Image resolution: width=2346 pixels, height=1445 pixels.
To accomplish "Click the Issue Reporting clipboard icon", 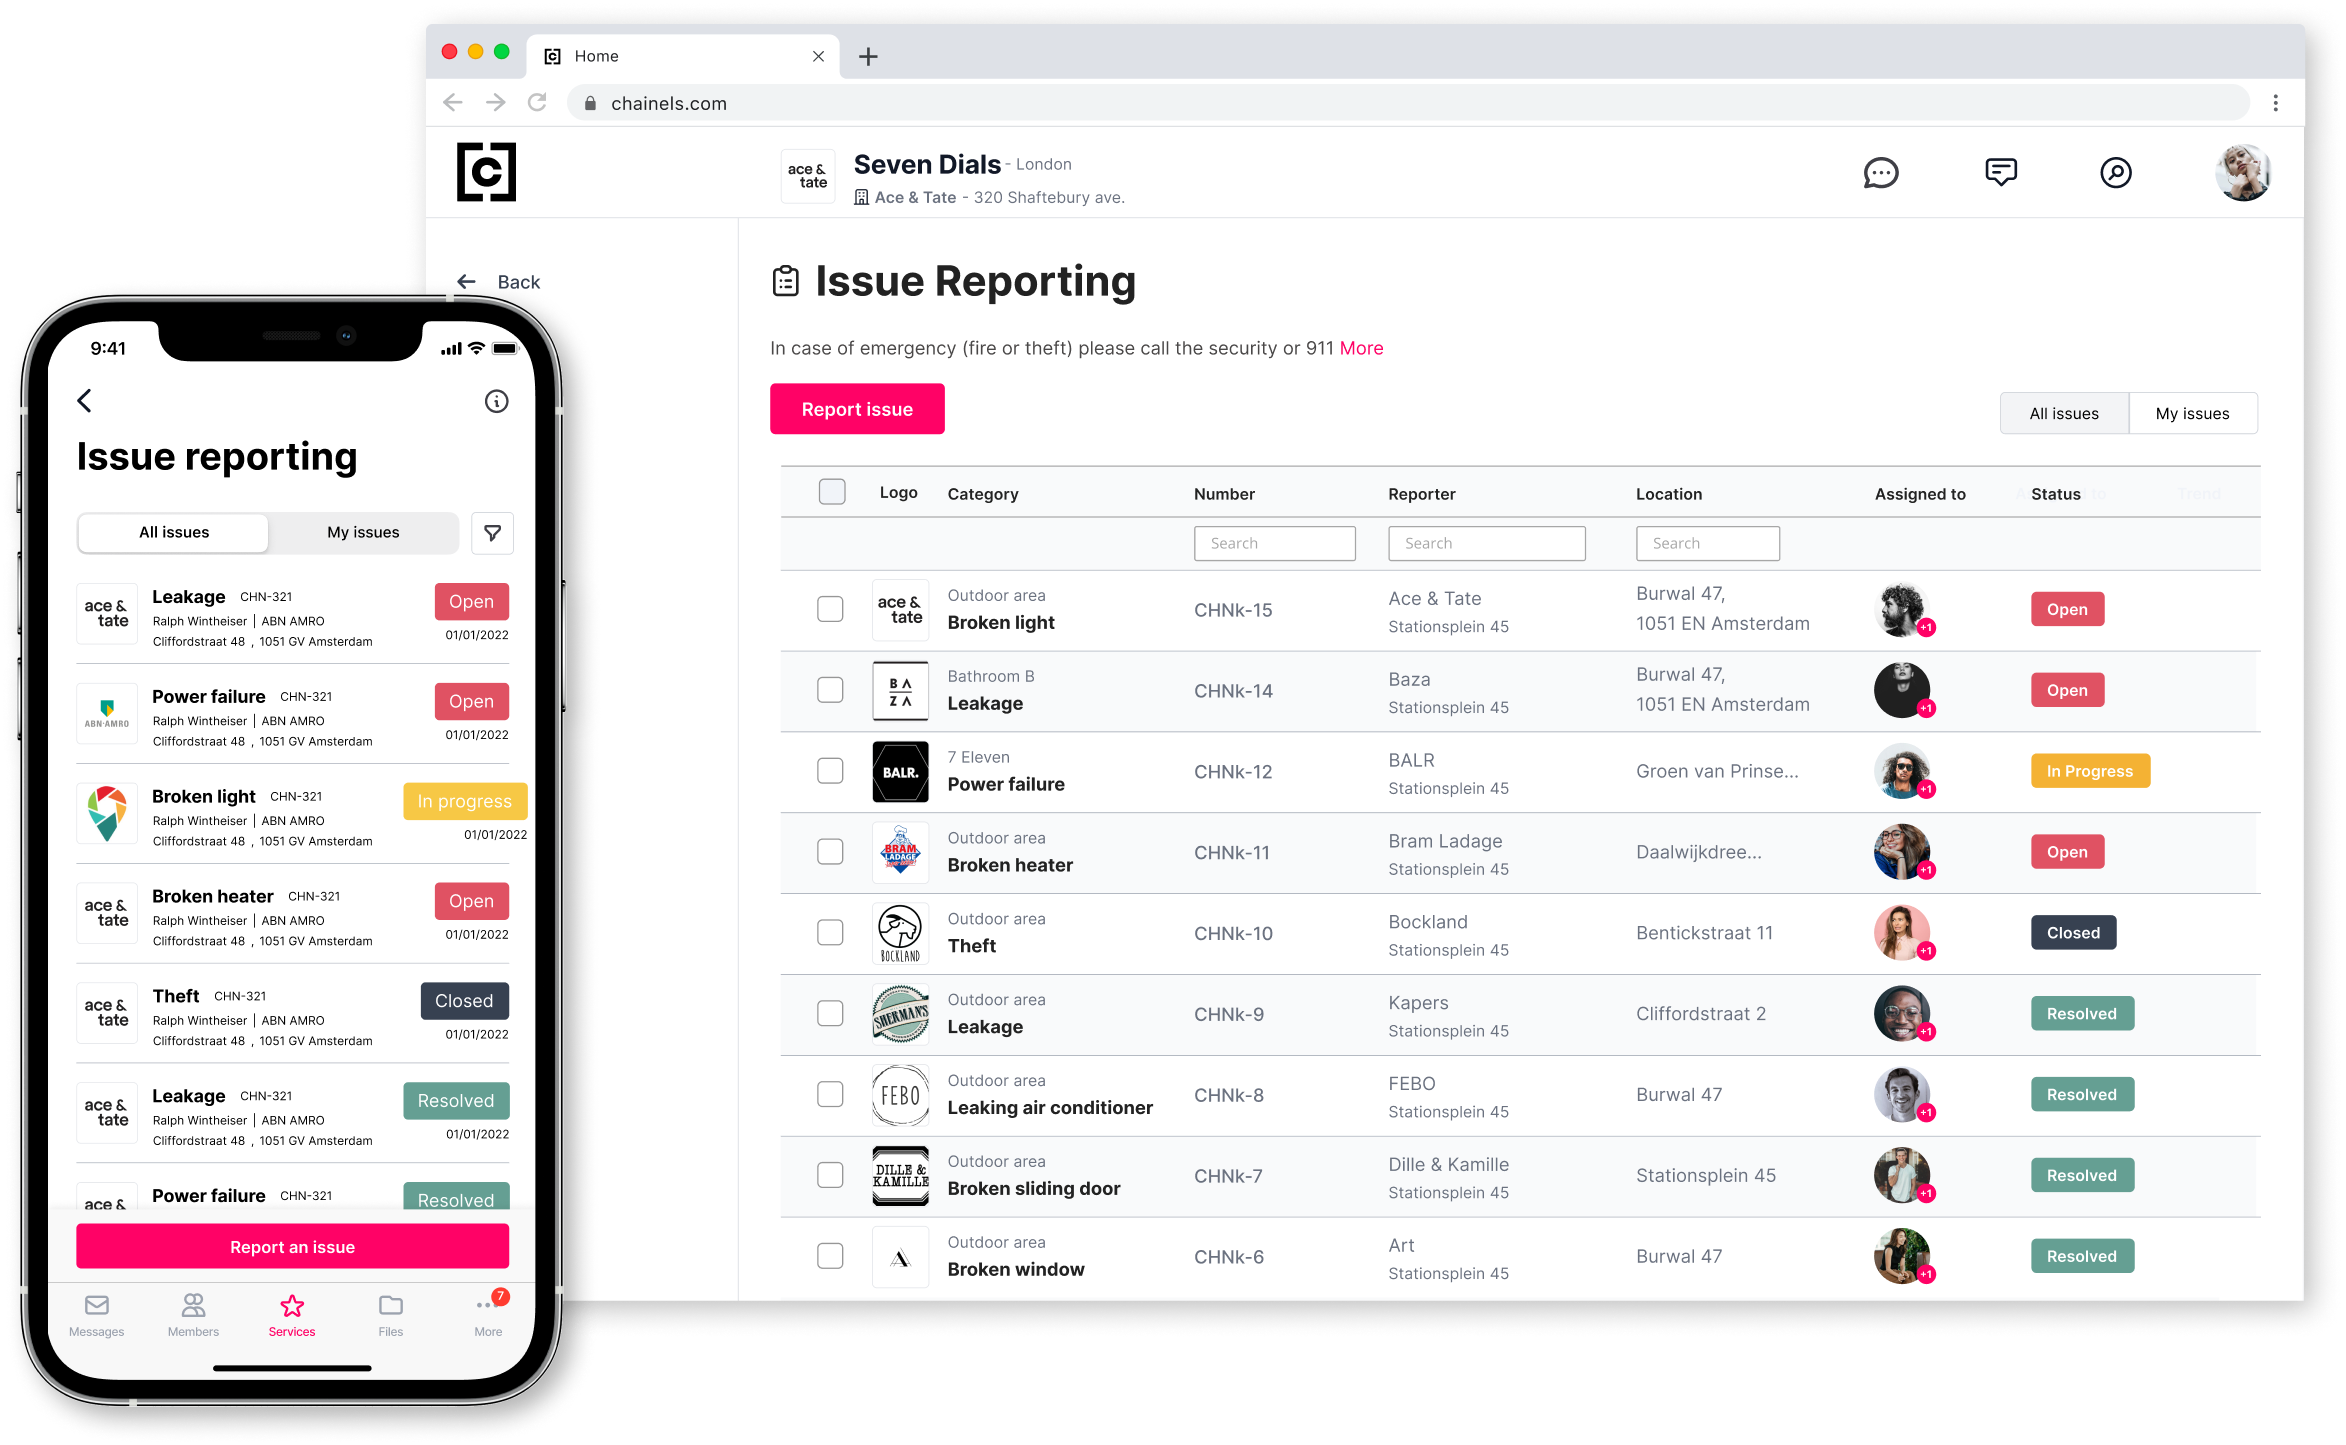I will (786, 280).
